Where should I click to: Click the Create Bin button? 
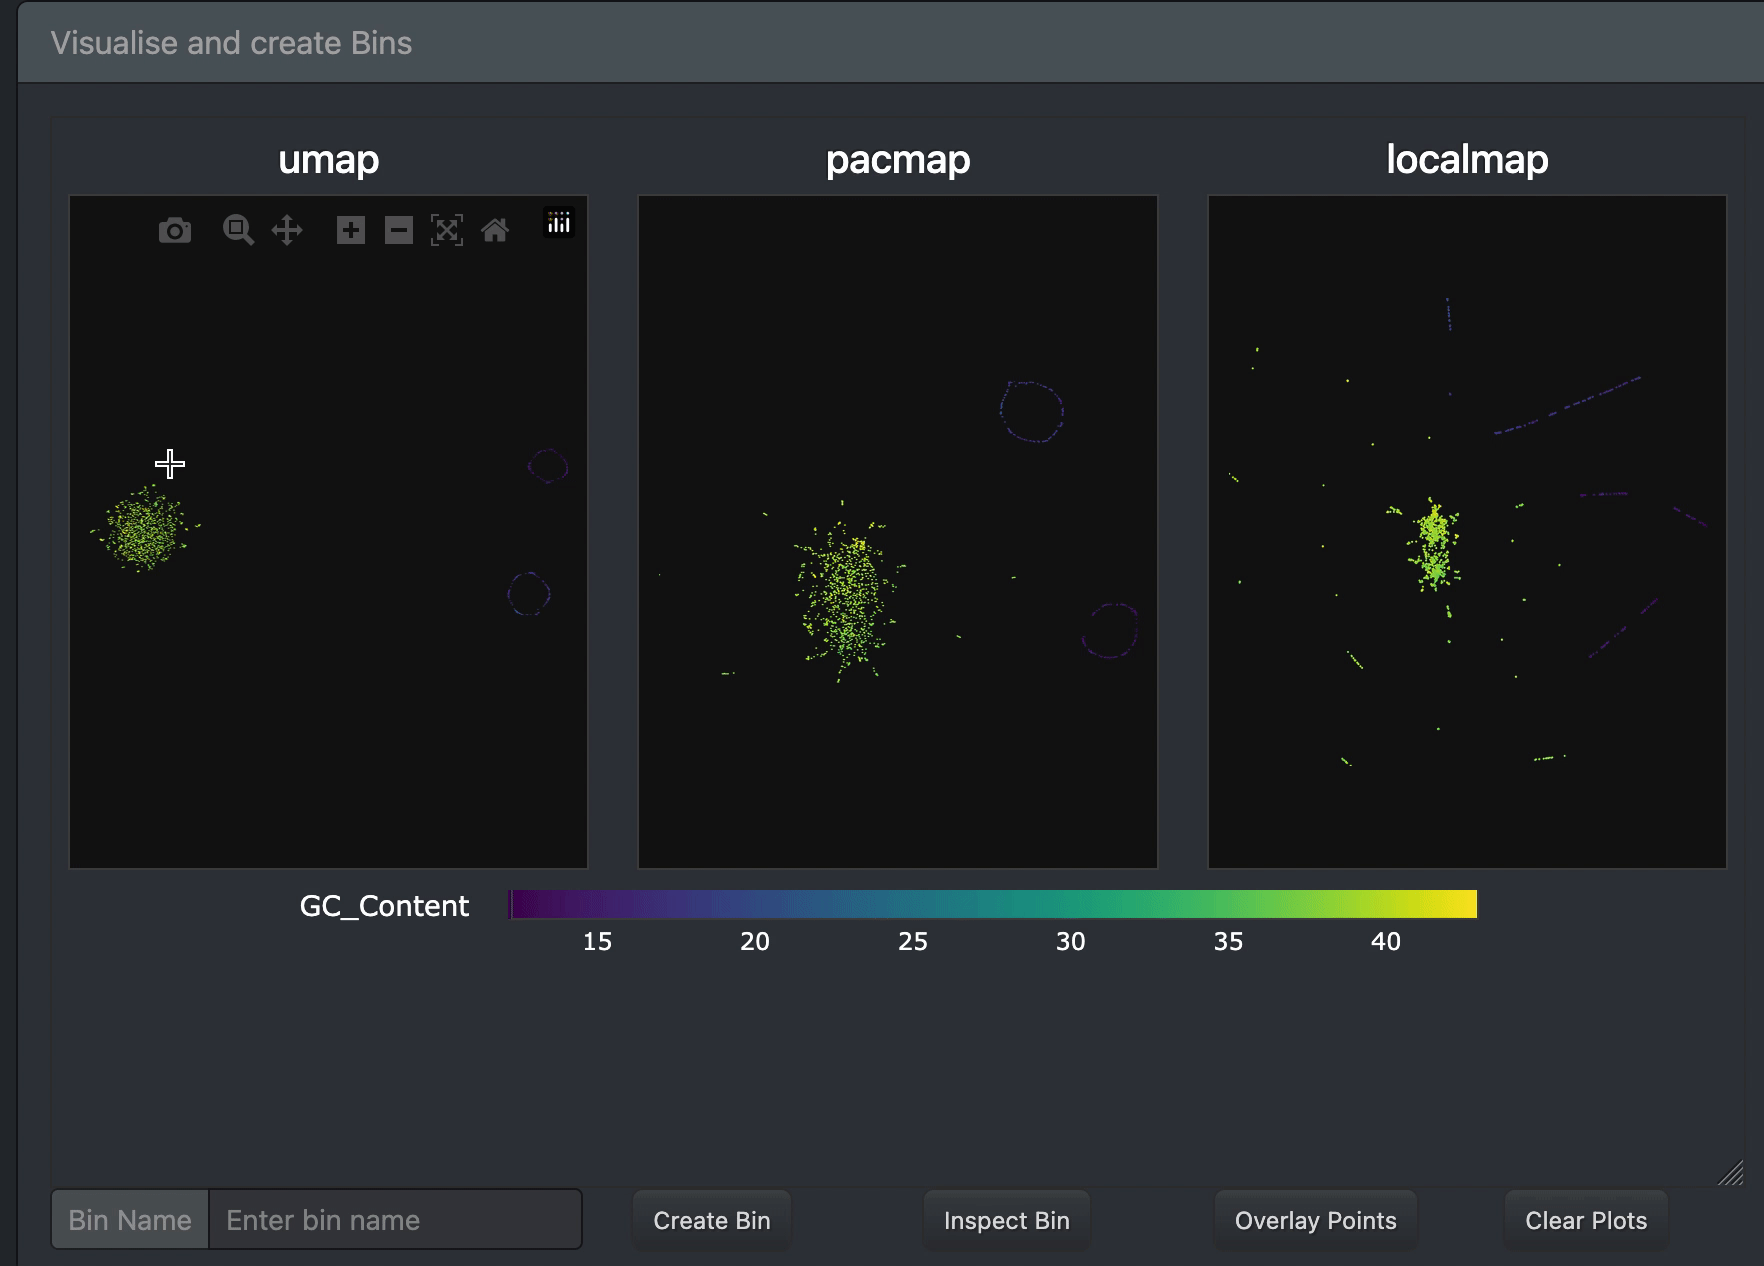pyautogui.click(x=711, y=1220)
